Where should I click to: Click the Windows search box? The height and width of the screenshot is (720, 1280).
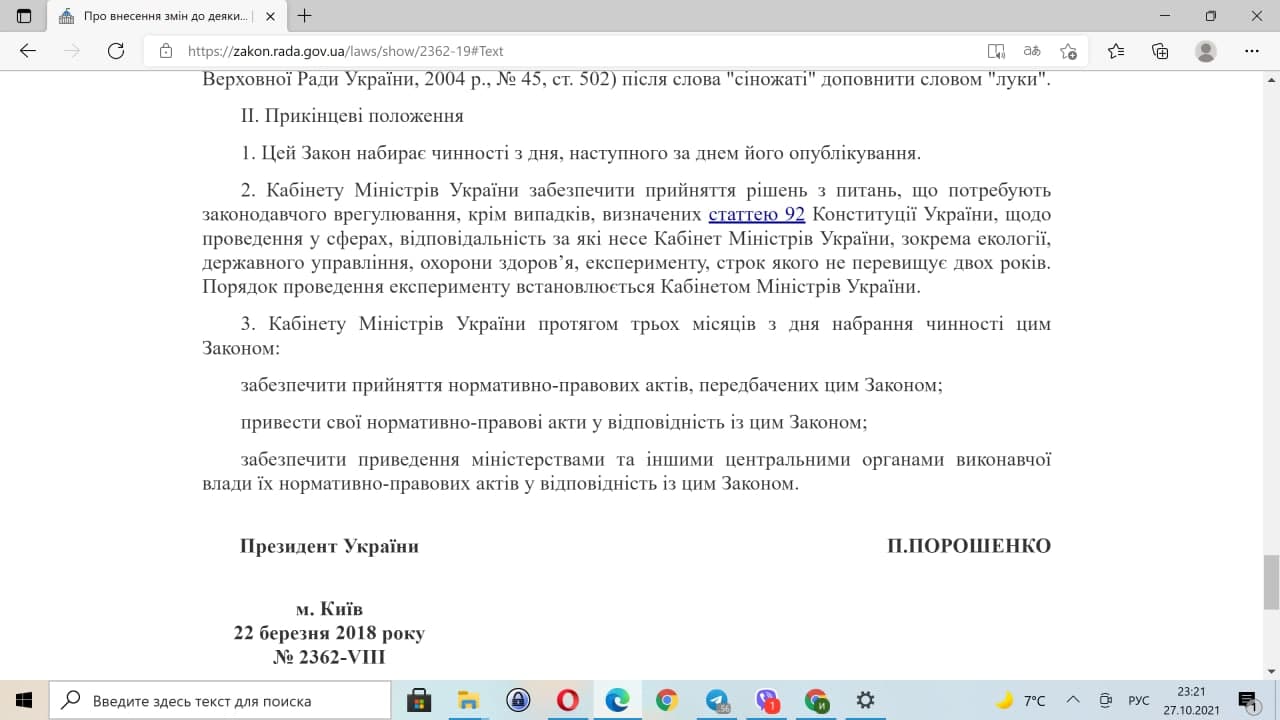click(220, 700)
